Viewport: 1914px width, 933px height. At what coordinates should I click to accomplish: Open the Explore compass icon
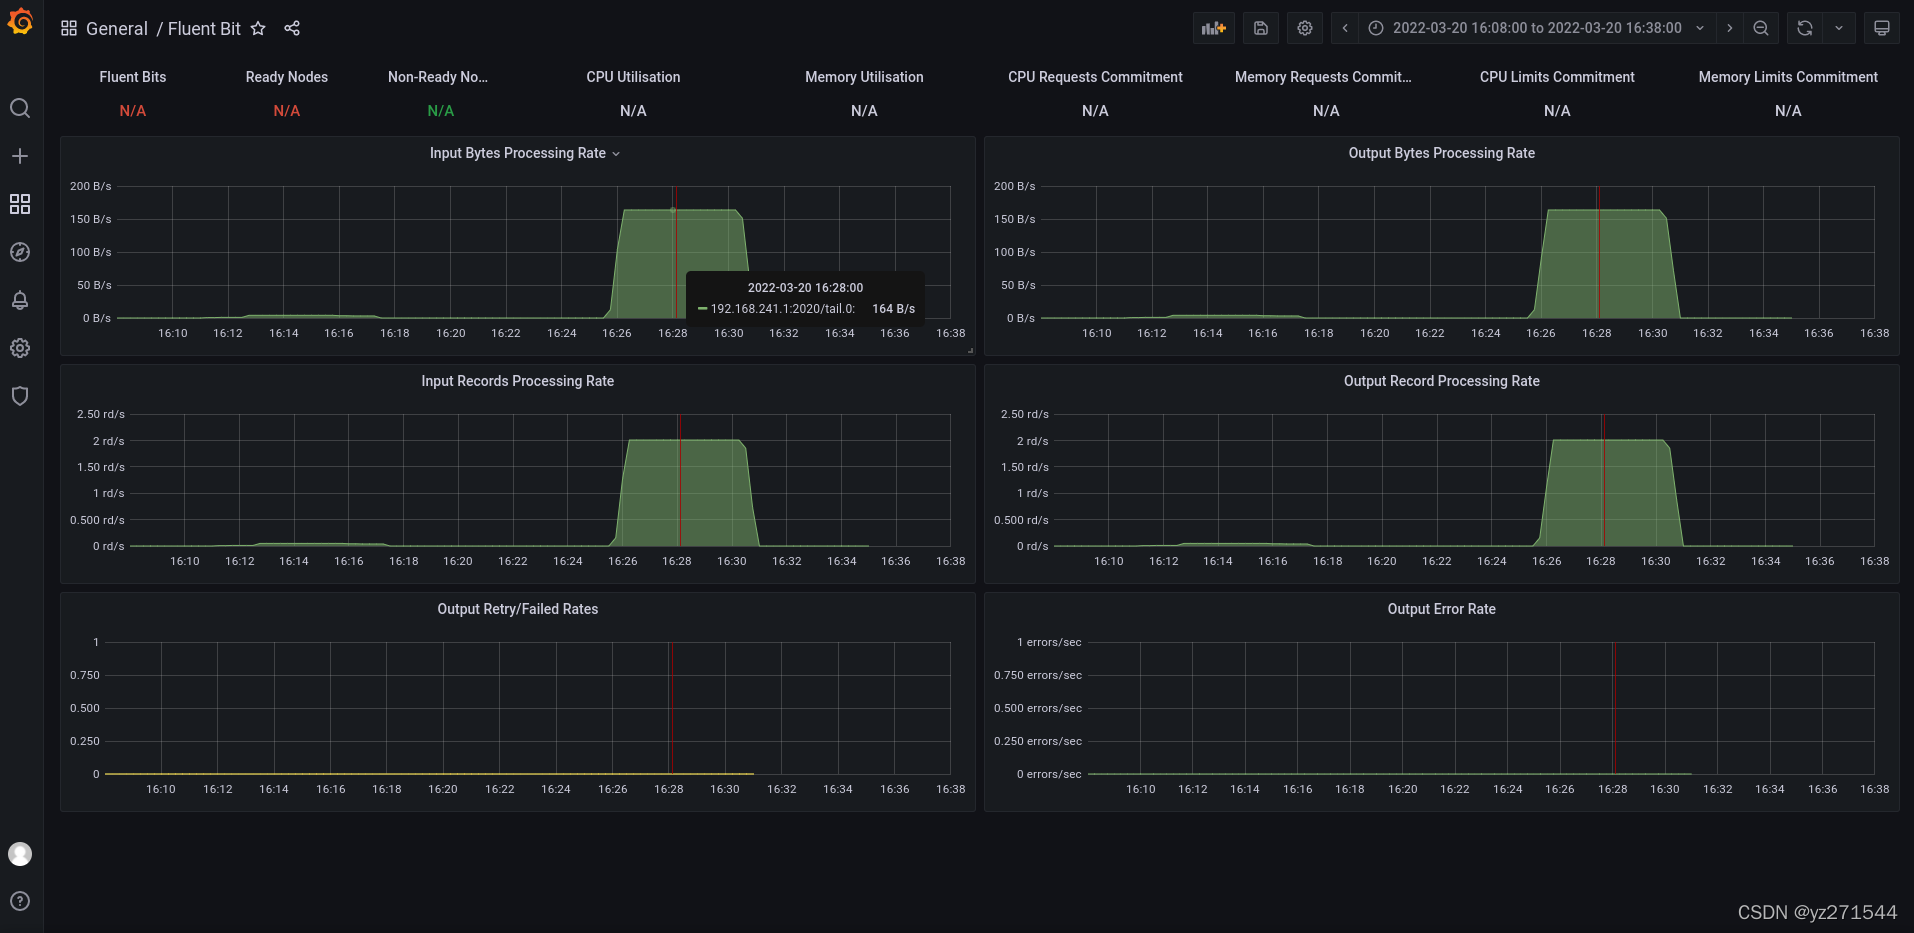20,252
